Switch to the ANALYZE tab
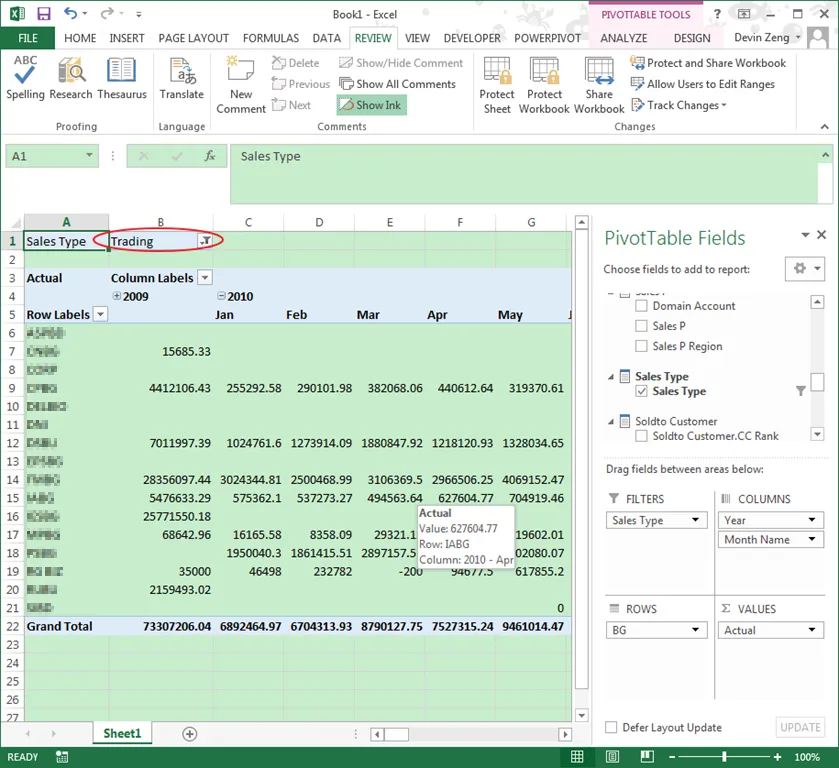839x768 pixels. (x=623, y=38)
